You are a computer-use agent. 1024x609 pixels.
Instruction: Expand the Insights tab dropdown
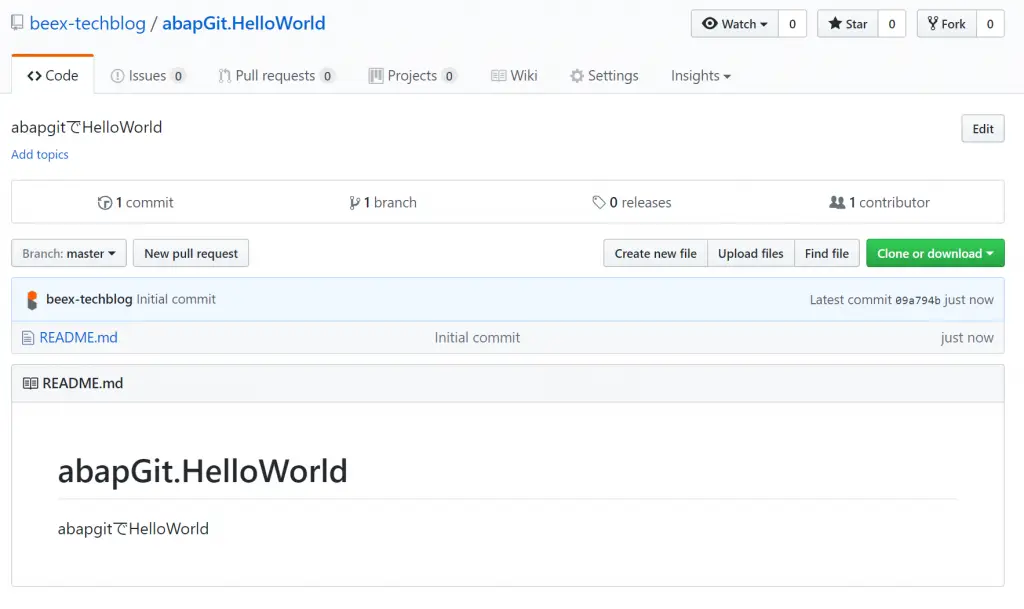701,76
